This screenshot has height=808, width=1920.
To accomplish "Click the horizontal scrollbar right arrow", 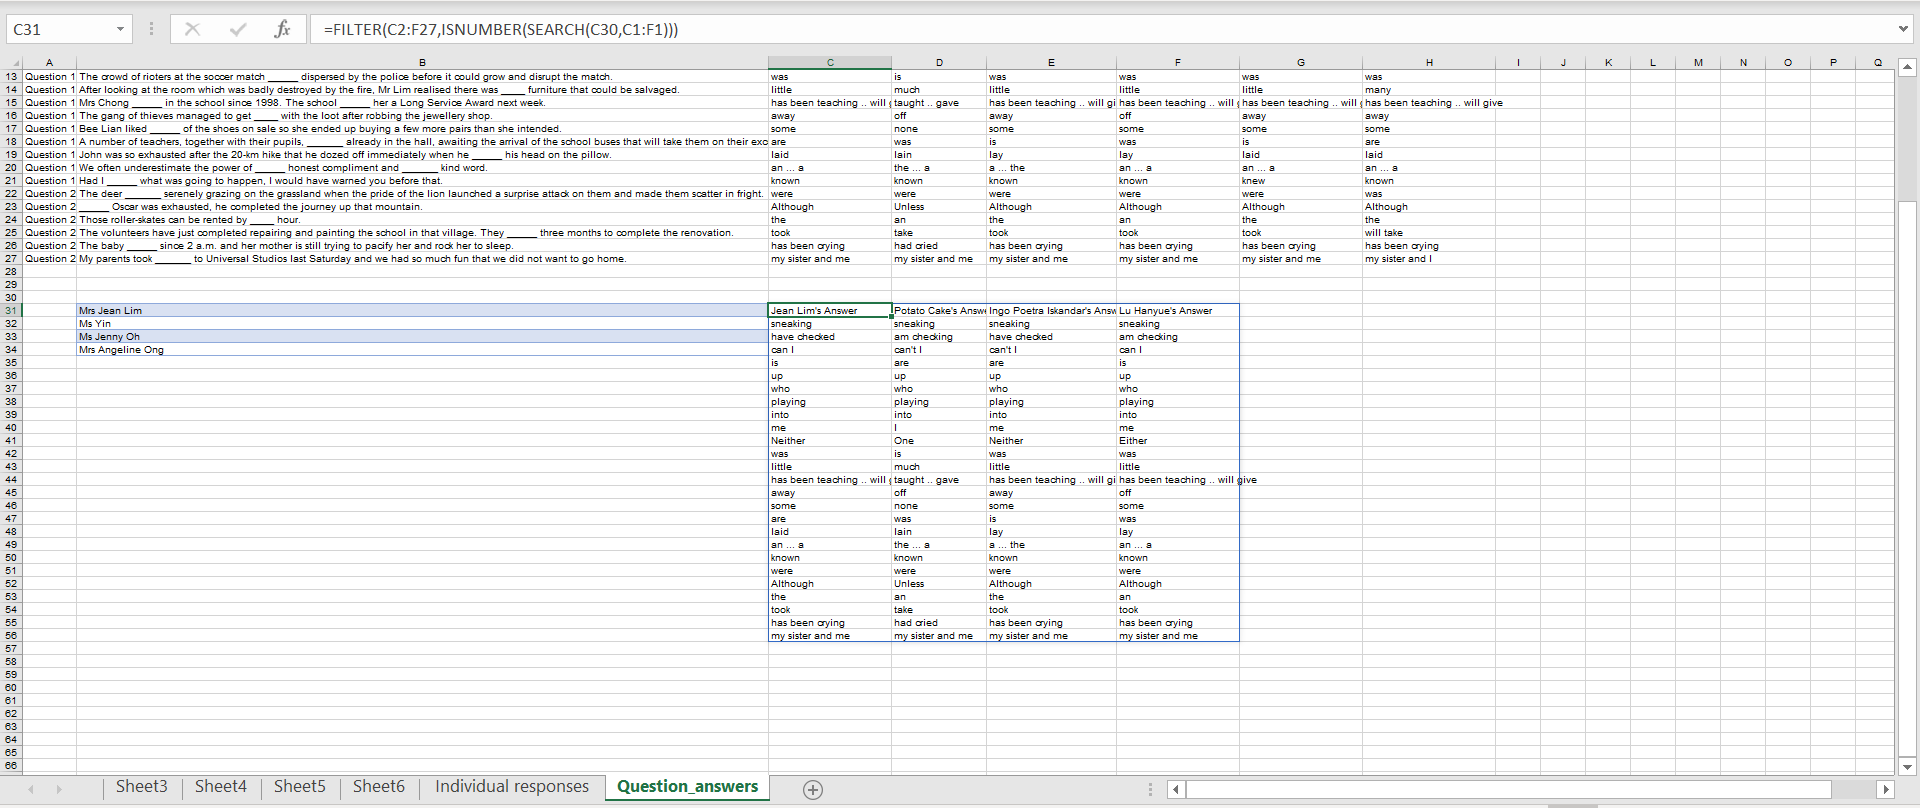I will [x=1886, y=789].
